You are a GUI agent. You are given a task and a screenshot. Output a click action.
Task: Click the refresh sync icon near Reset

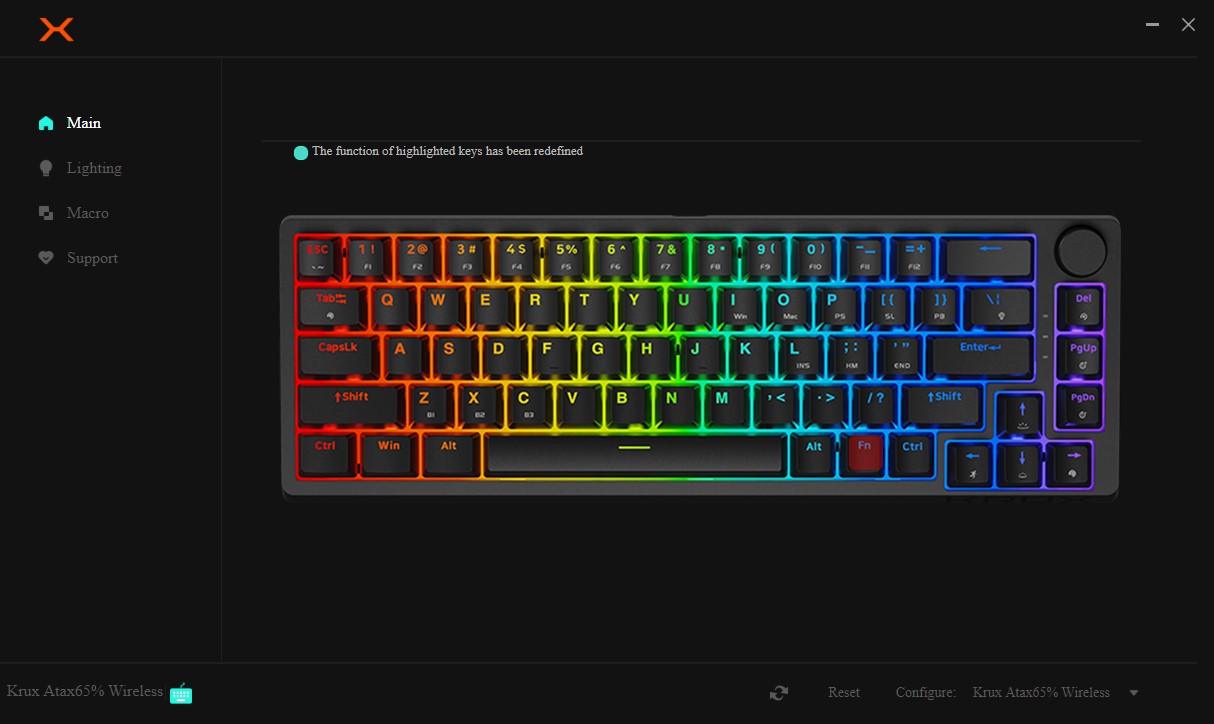[779, 693]
